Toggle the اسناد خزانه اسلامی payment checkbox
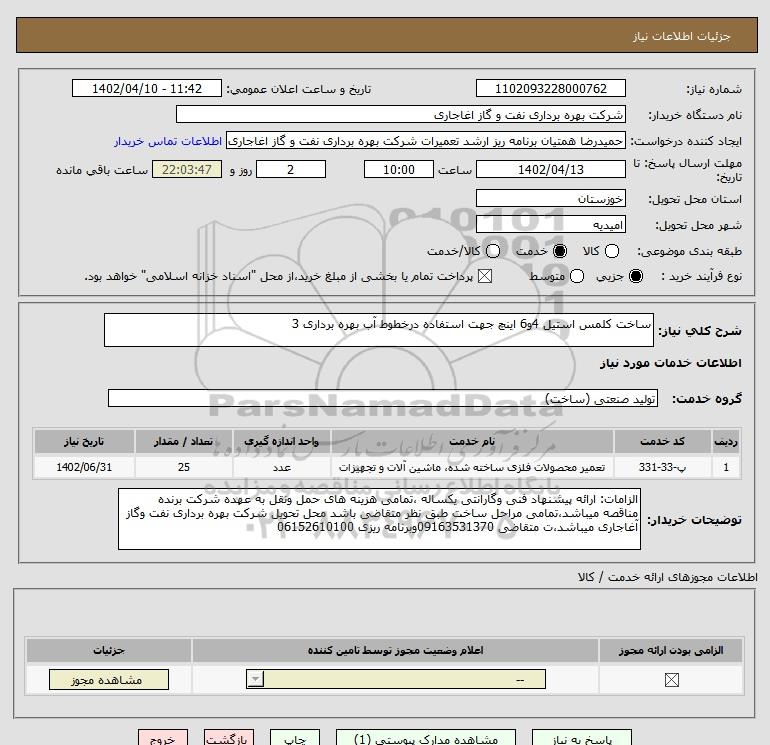 [485, 276]
